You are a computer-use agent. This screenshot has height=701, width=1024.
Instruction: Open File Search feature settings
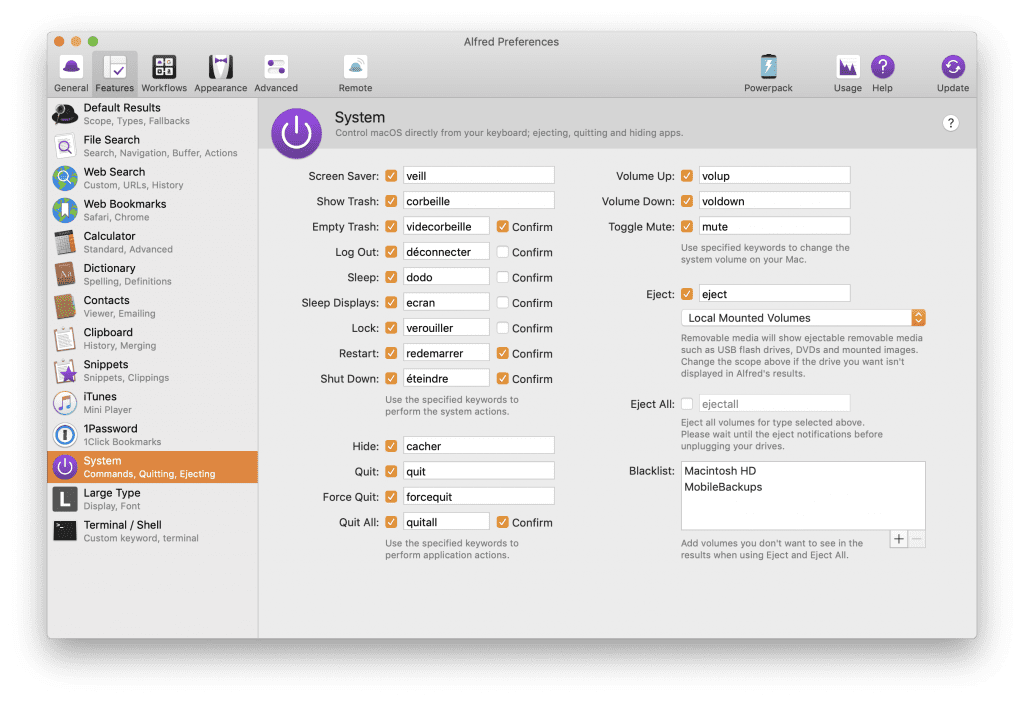pyautogui.click(x=153, y=146)
